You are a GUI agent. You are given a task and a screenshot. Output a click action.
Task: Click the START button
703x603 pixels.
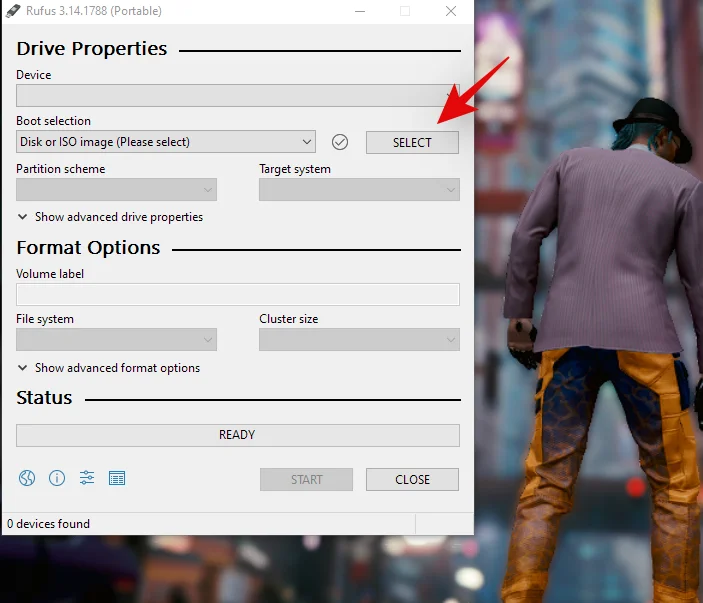(306, 480)
